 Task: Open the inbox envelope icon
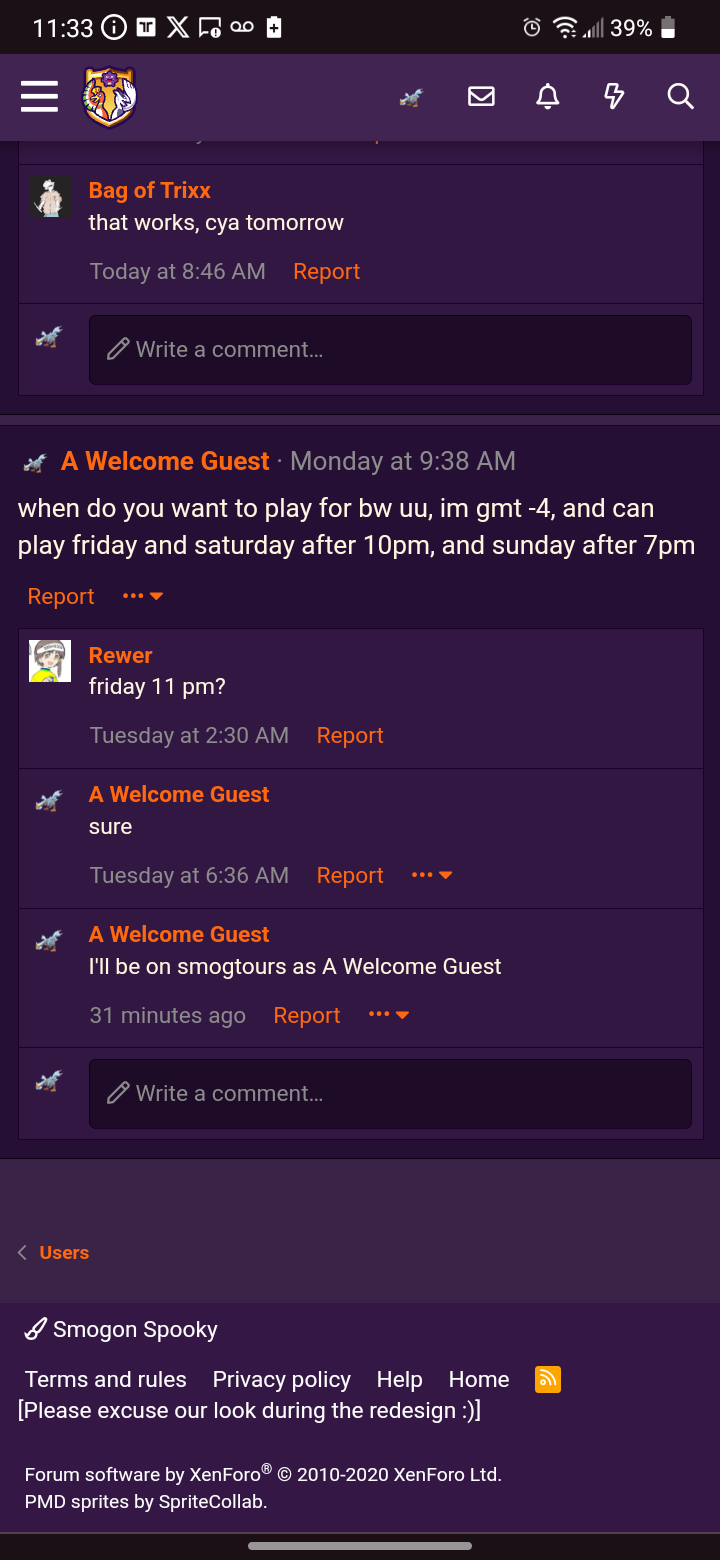[x=481, y=97]
